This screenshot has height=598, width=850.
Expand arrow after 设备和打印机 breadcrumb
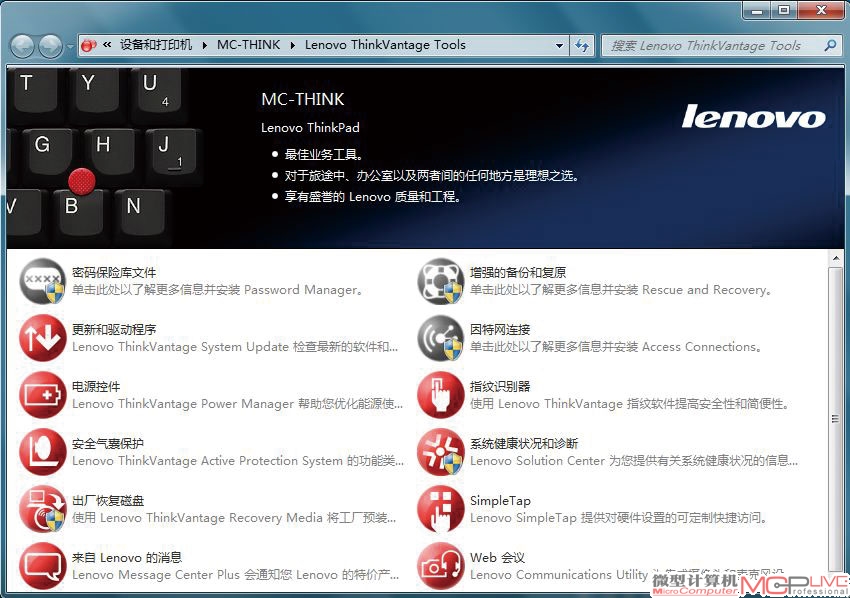[205, 46]
